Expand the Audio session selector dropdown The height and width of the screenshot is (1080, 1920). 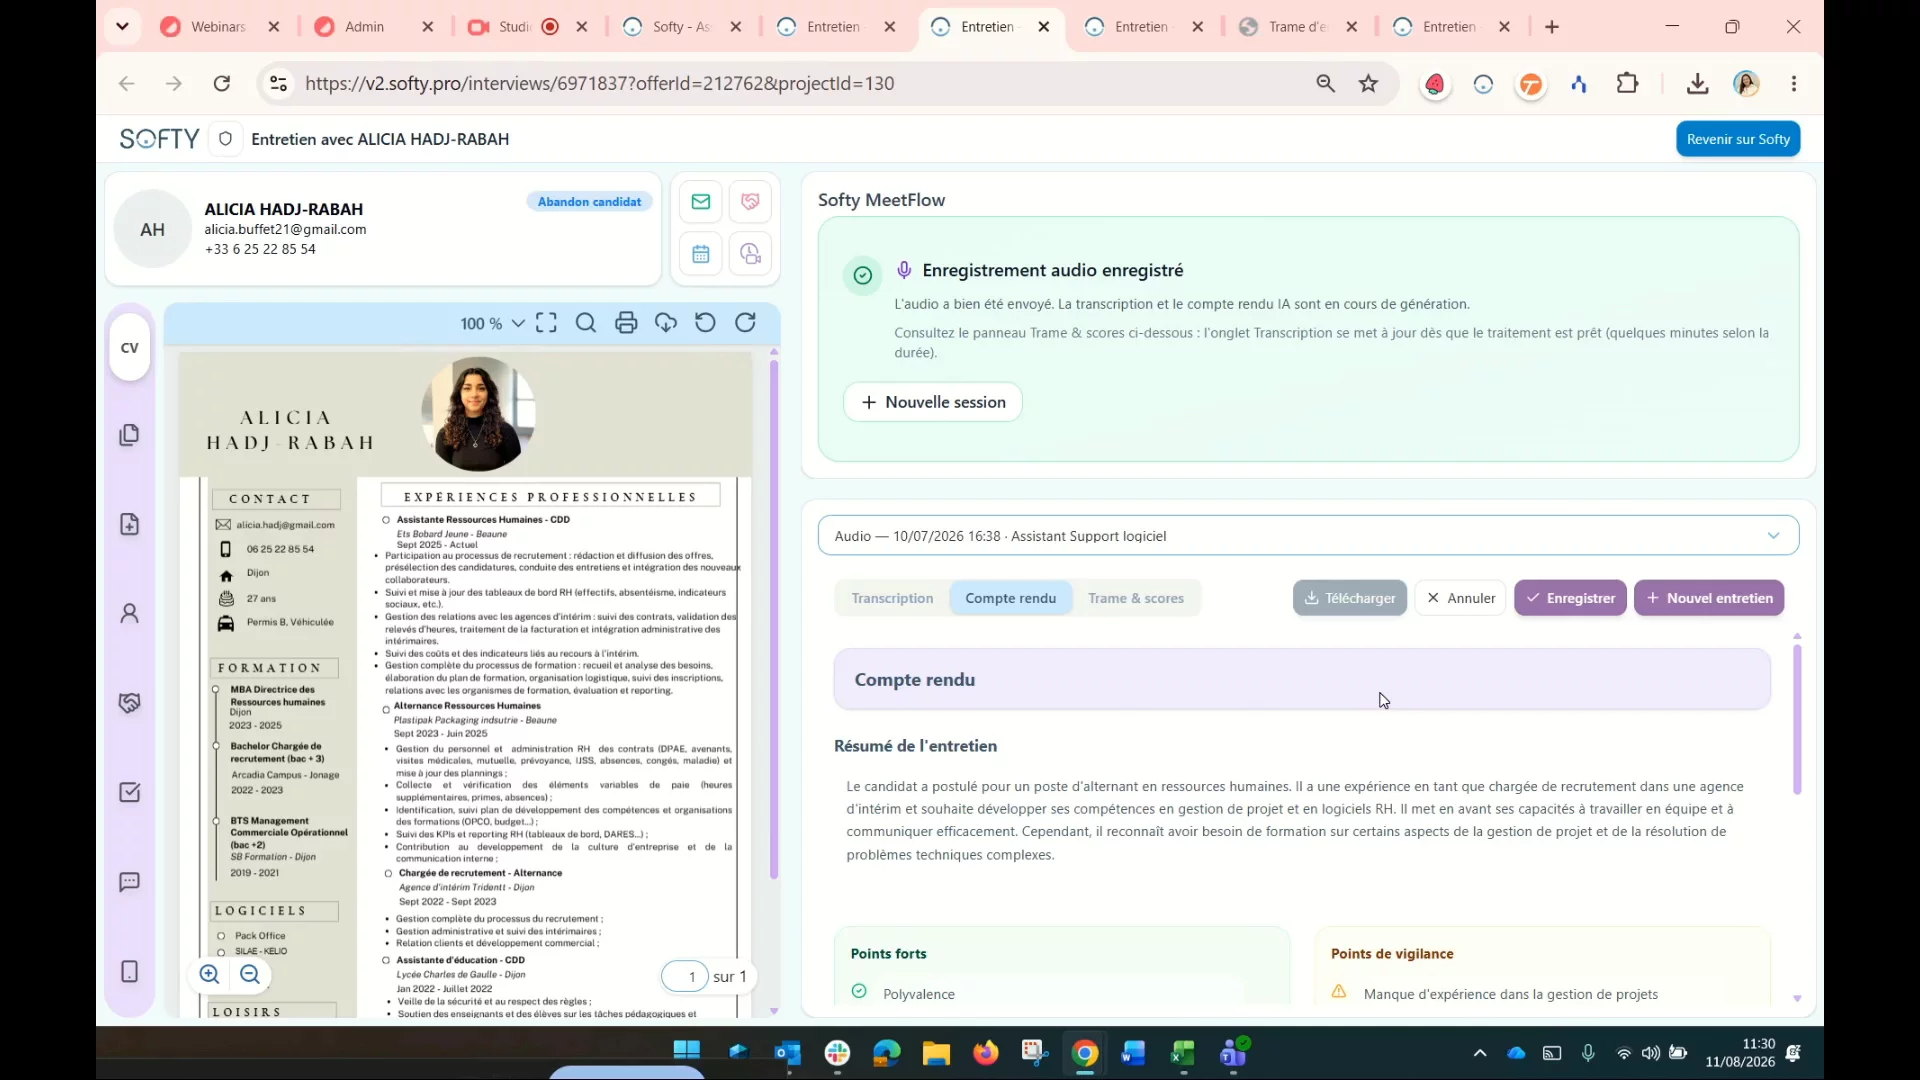tap(1308, 536)
